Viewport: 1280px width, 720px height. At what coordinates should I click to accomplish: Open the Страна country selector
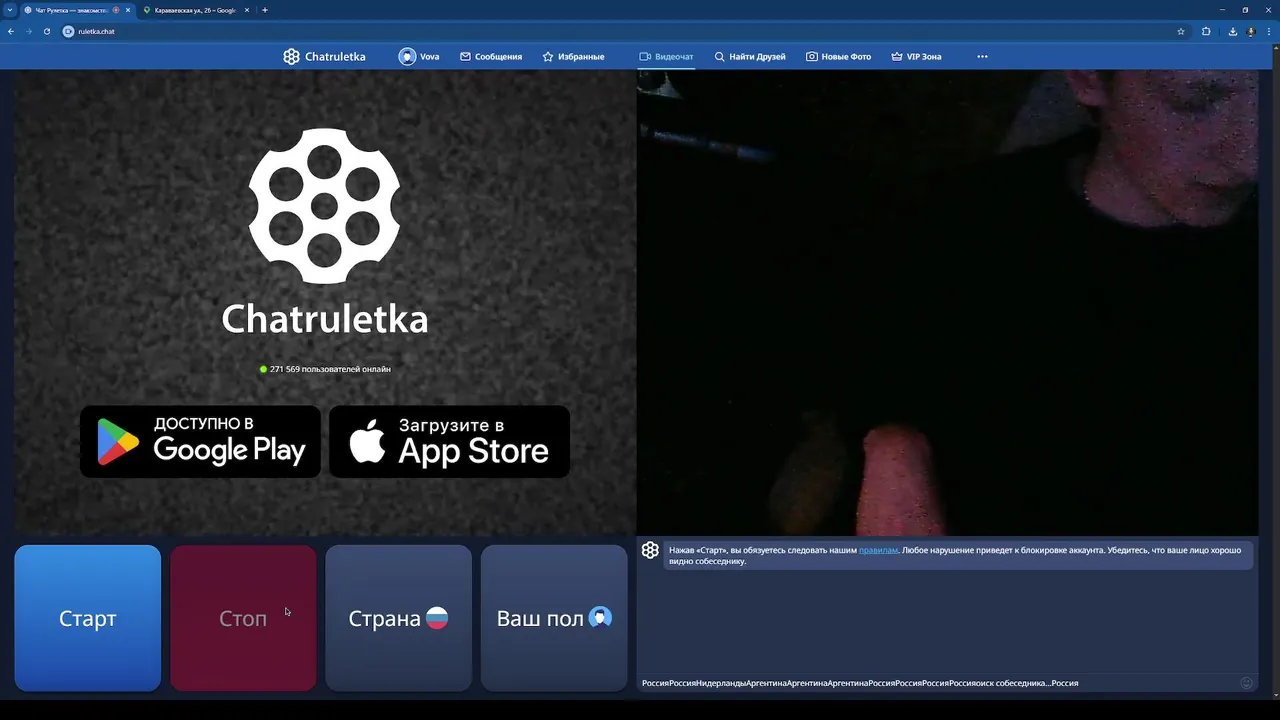(x=398, y=618)
